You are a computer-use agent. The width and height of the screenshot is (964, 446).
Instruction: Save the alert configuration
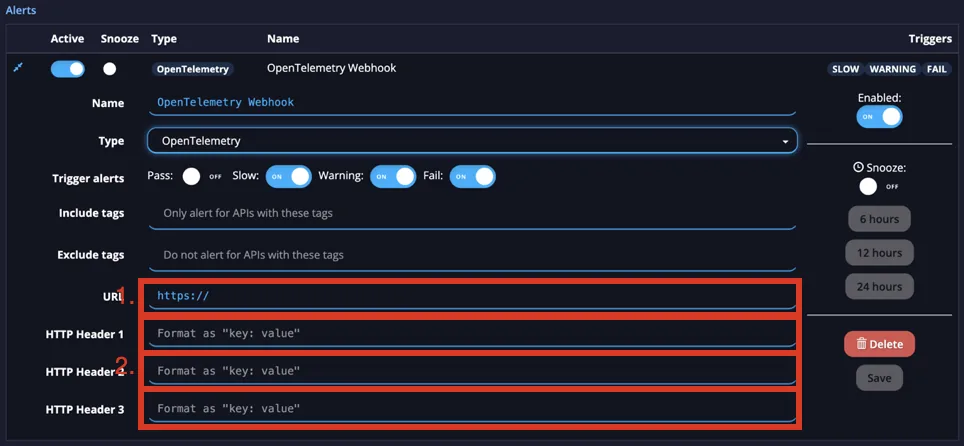click(879, 378)
